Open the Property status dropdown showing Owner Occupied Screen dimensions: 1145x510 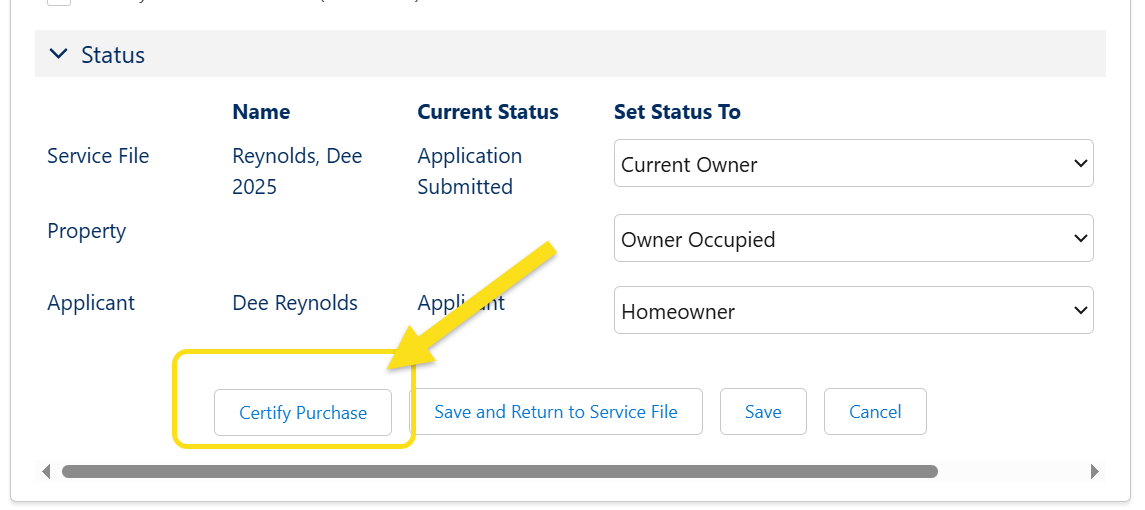pyautogui.click(x=853, y=239)
